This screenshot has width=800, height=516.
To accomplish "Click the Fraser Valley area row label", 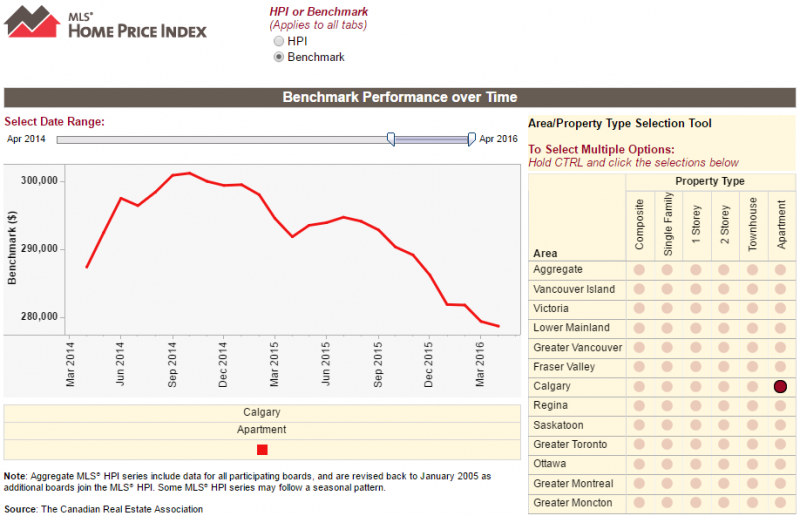I will pyautogui.click(x=566, y=367).
